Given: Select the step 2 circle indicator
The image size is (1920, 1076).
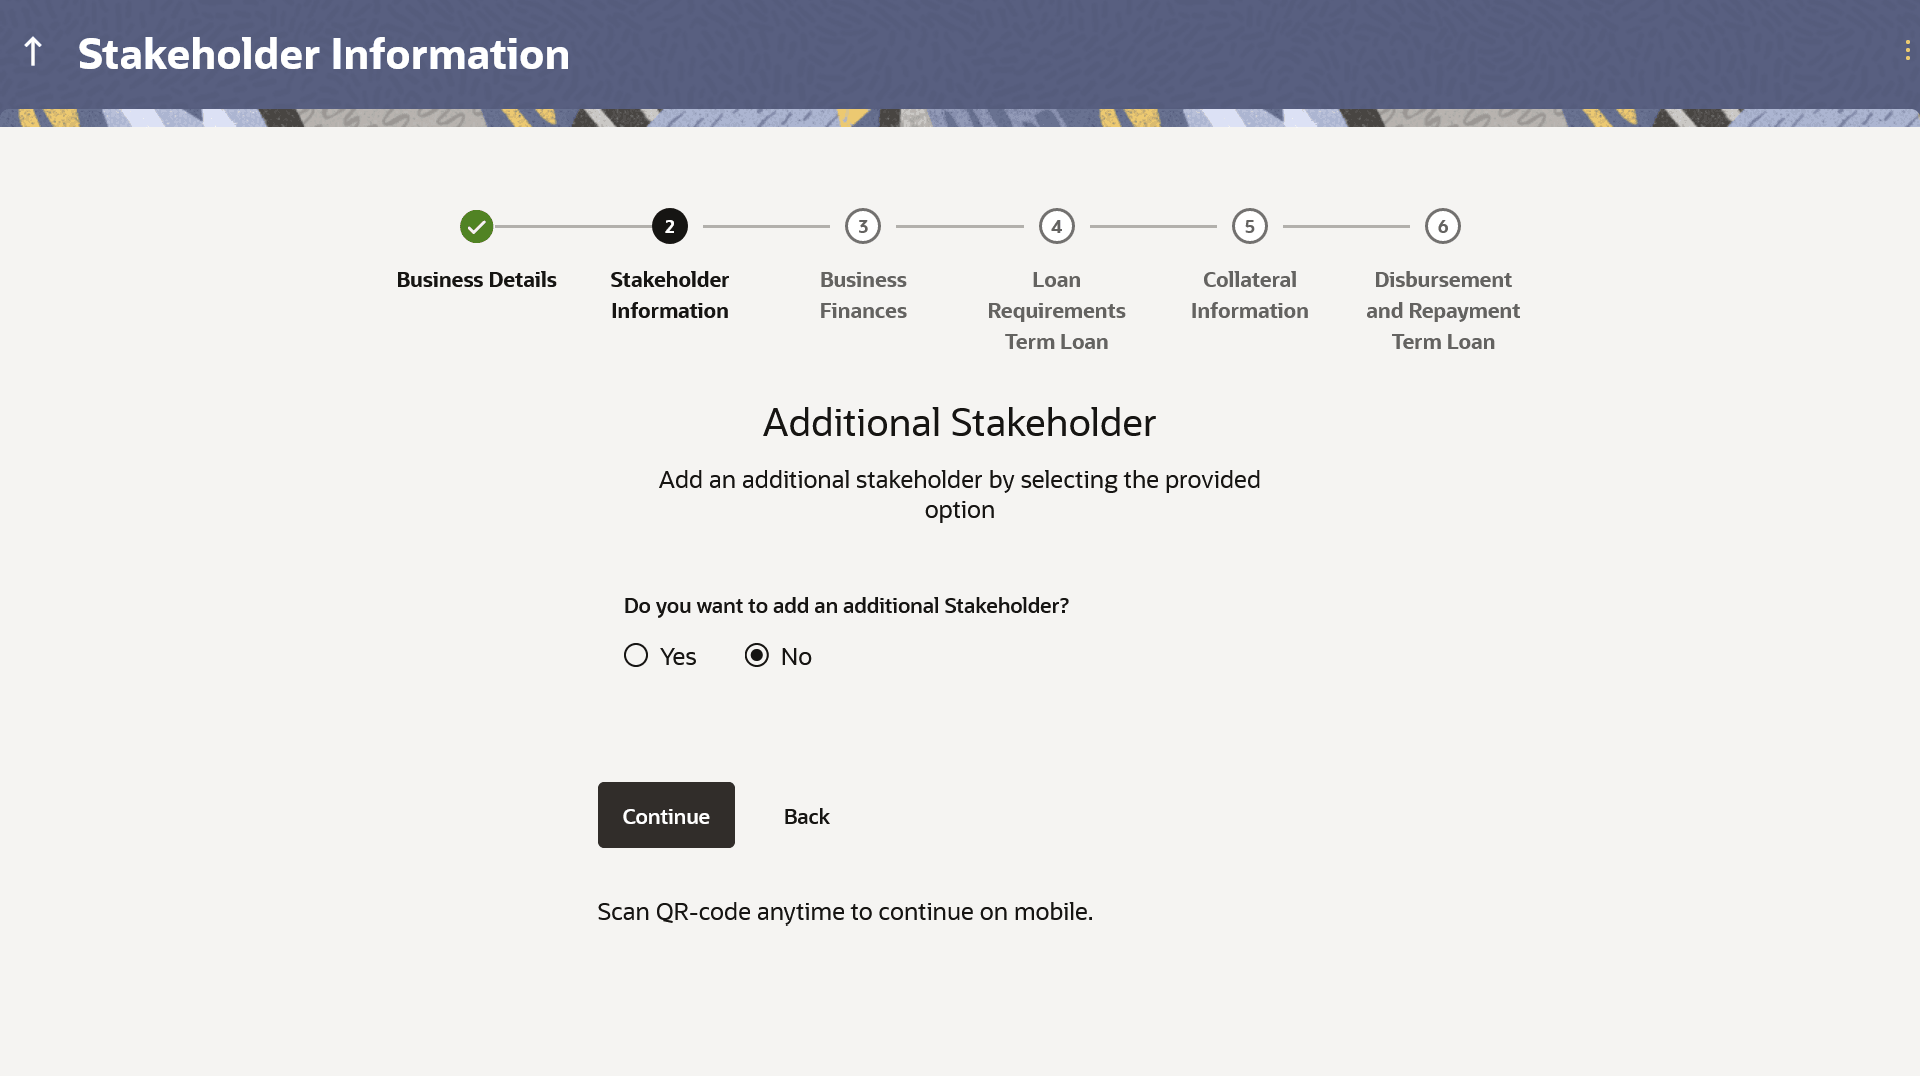Looking at the screenshot, I should (669, 226).
